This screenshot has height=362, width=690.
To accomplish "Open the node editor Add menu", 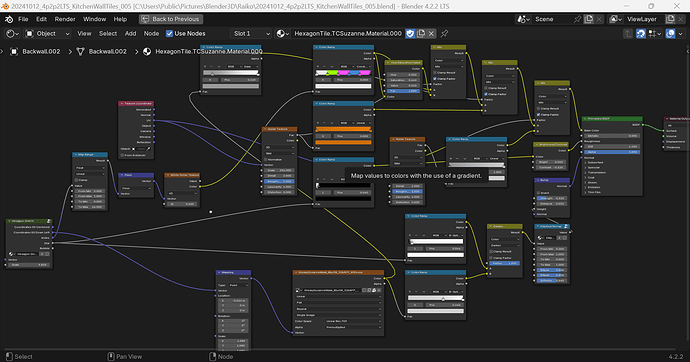I will tap(130, 33).
